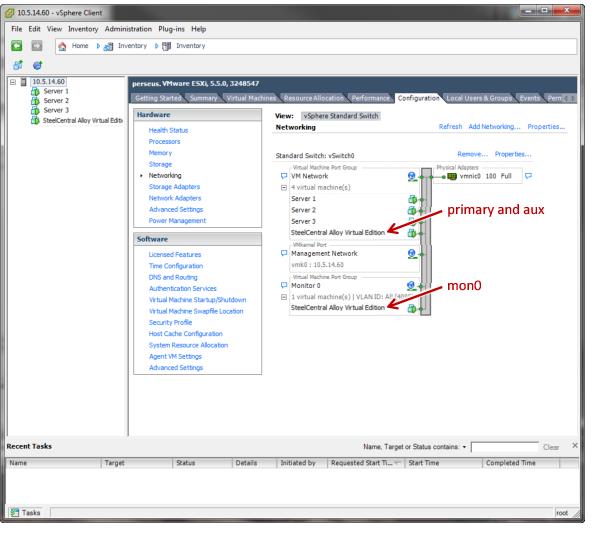Collapse the 10.5.14.60 host tree node
This screenshot has width=613, height=536.
coord(13,82)
